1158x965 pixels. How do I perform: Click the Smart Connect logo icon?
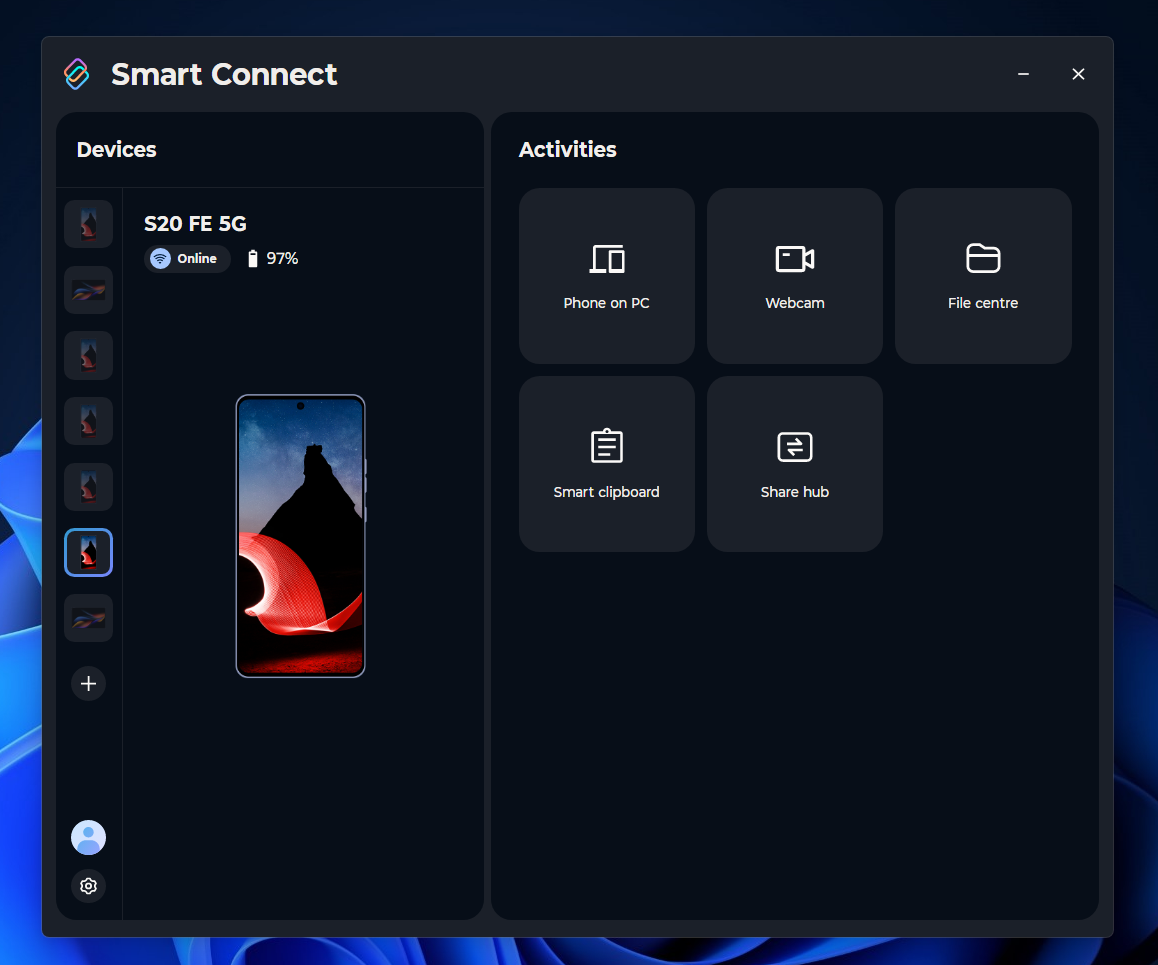click(77, 74)
